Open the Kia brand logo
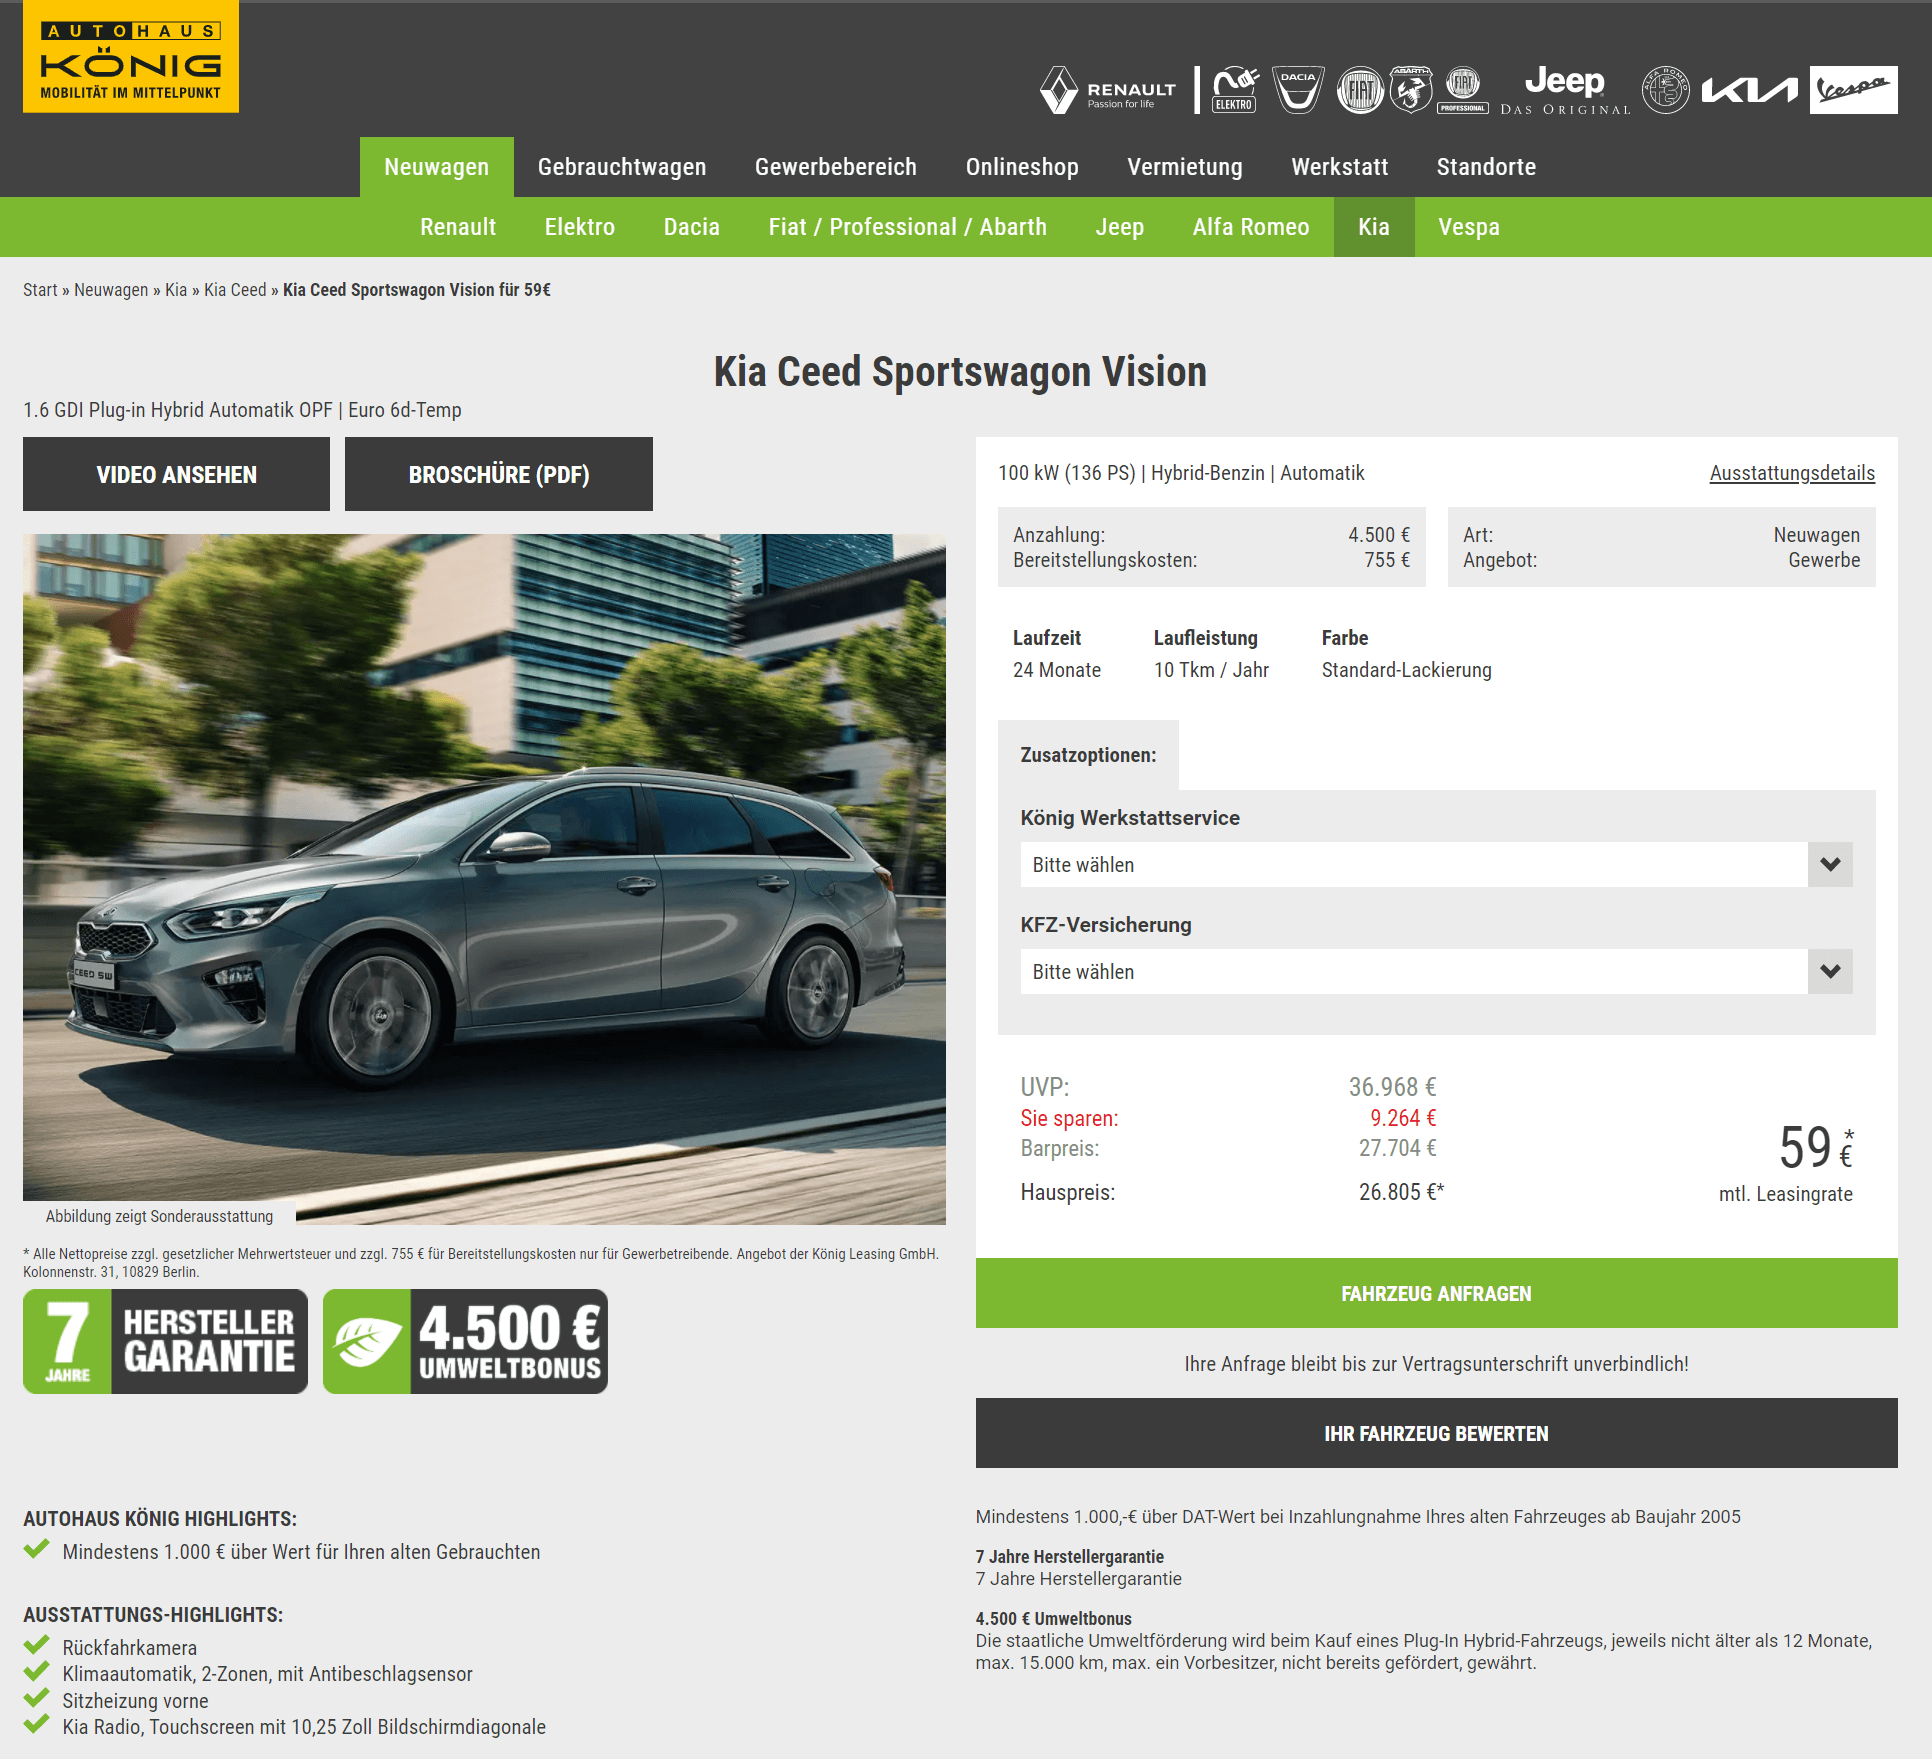The width and height of the screenshot is (1932, 1759). coord(1749,91)
